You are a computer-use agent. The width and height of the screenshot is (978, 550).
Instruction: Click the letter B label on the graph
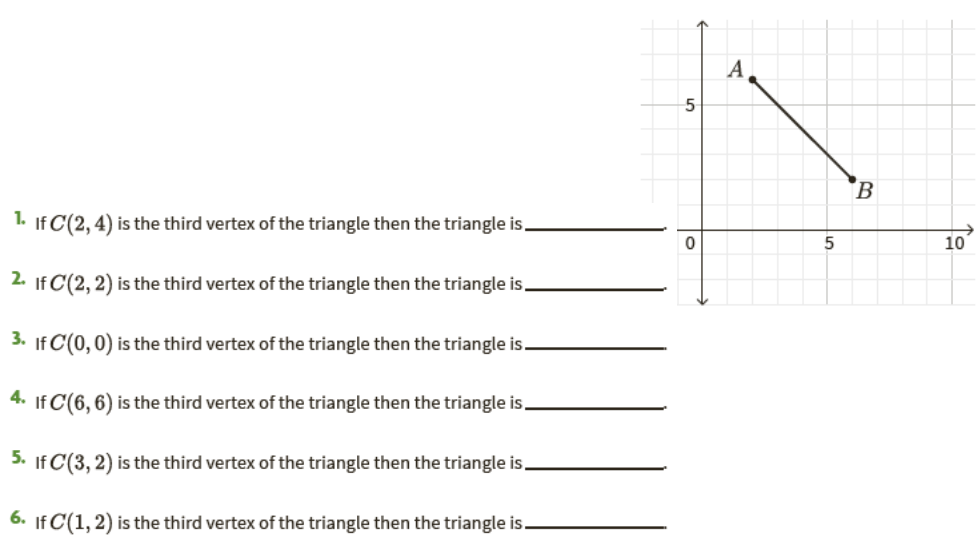tap(865, 189)
